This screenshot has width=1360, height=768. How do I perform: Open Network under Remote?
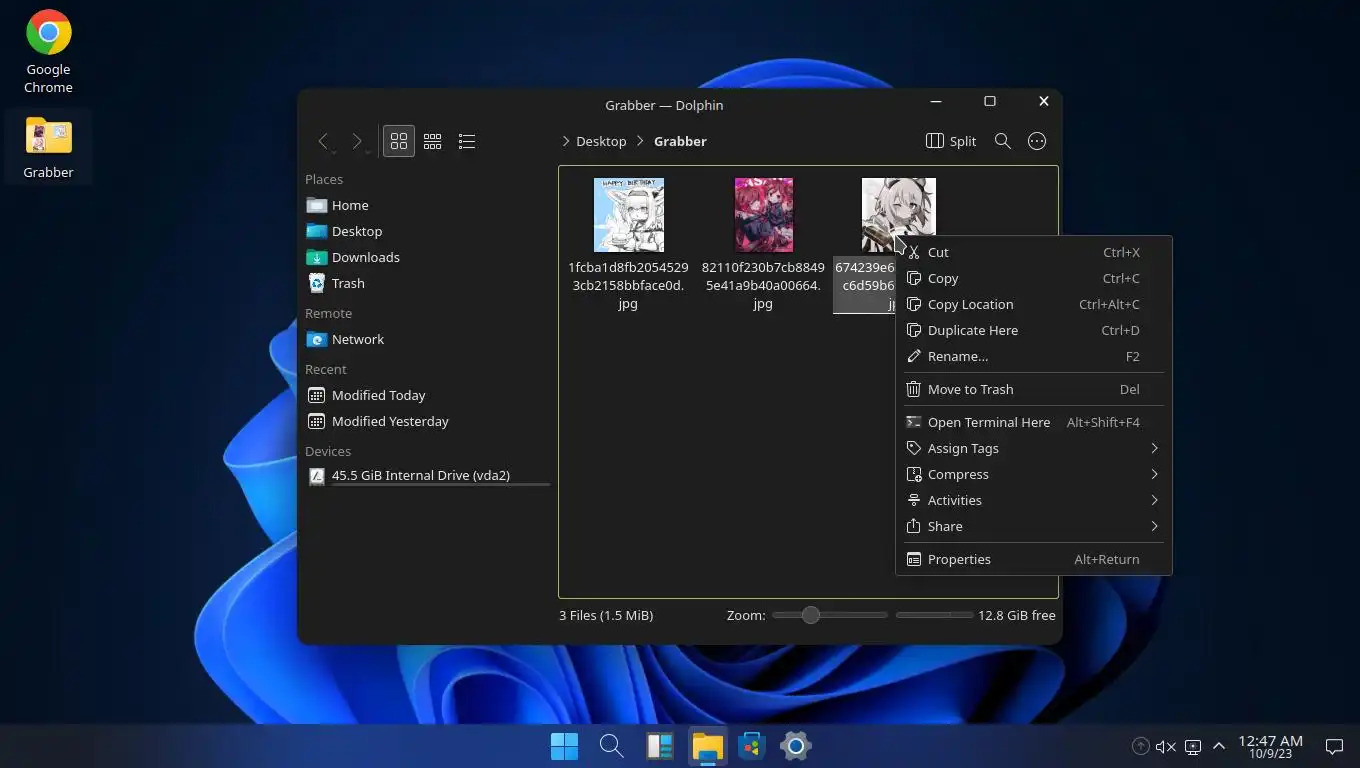tap(427, 339)
